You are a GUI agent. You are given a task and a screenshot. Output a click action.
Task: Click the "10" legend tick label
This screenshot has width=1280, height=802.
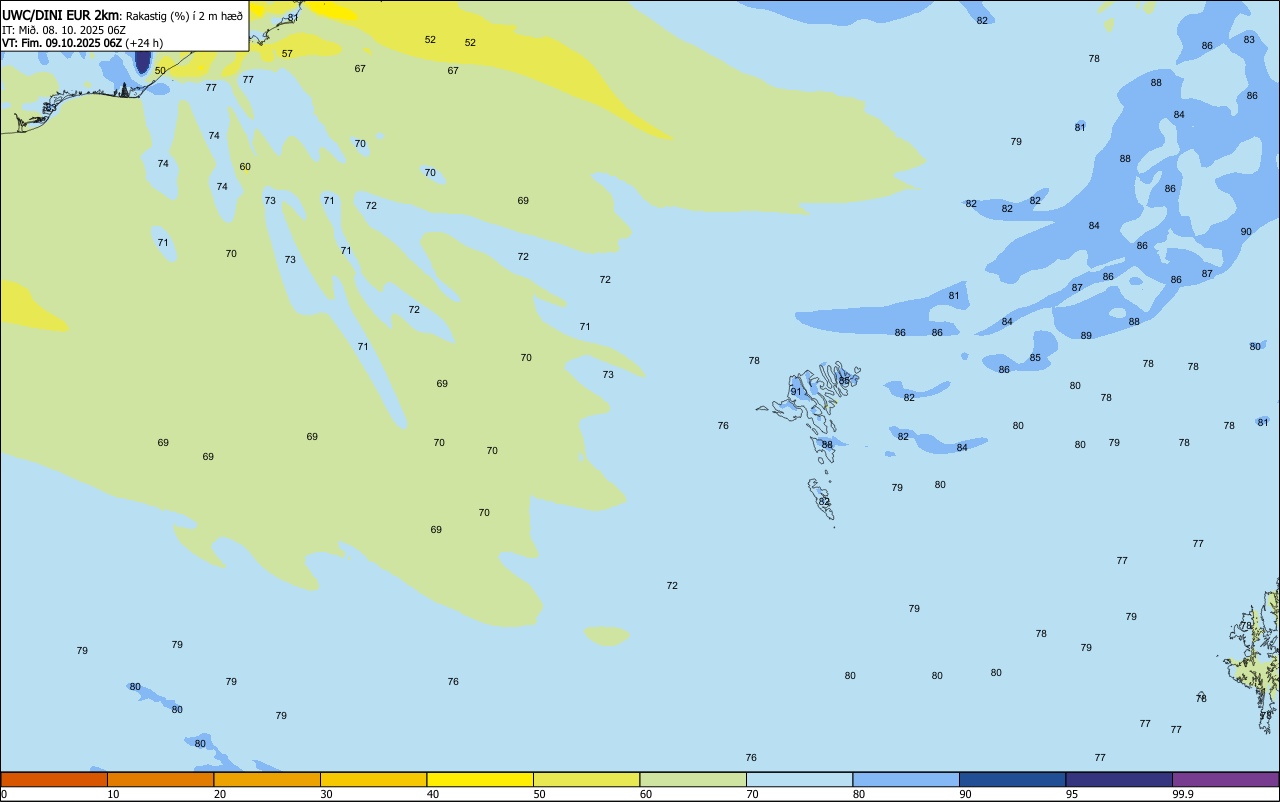tap(113, 794)
